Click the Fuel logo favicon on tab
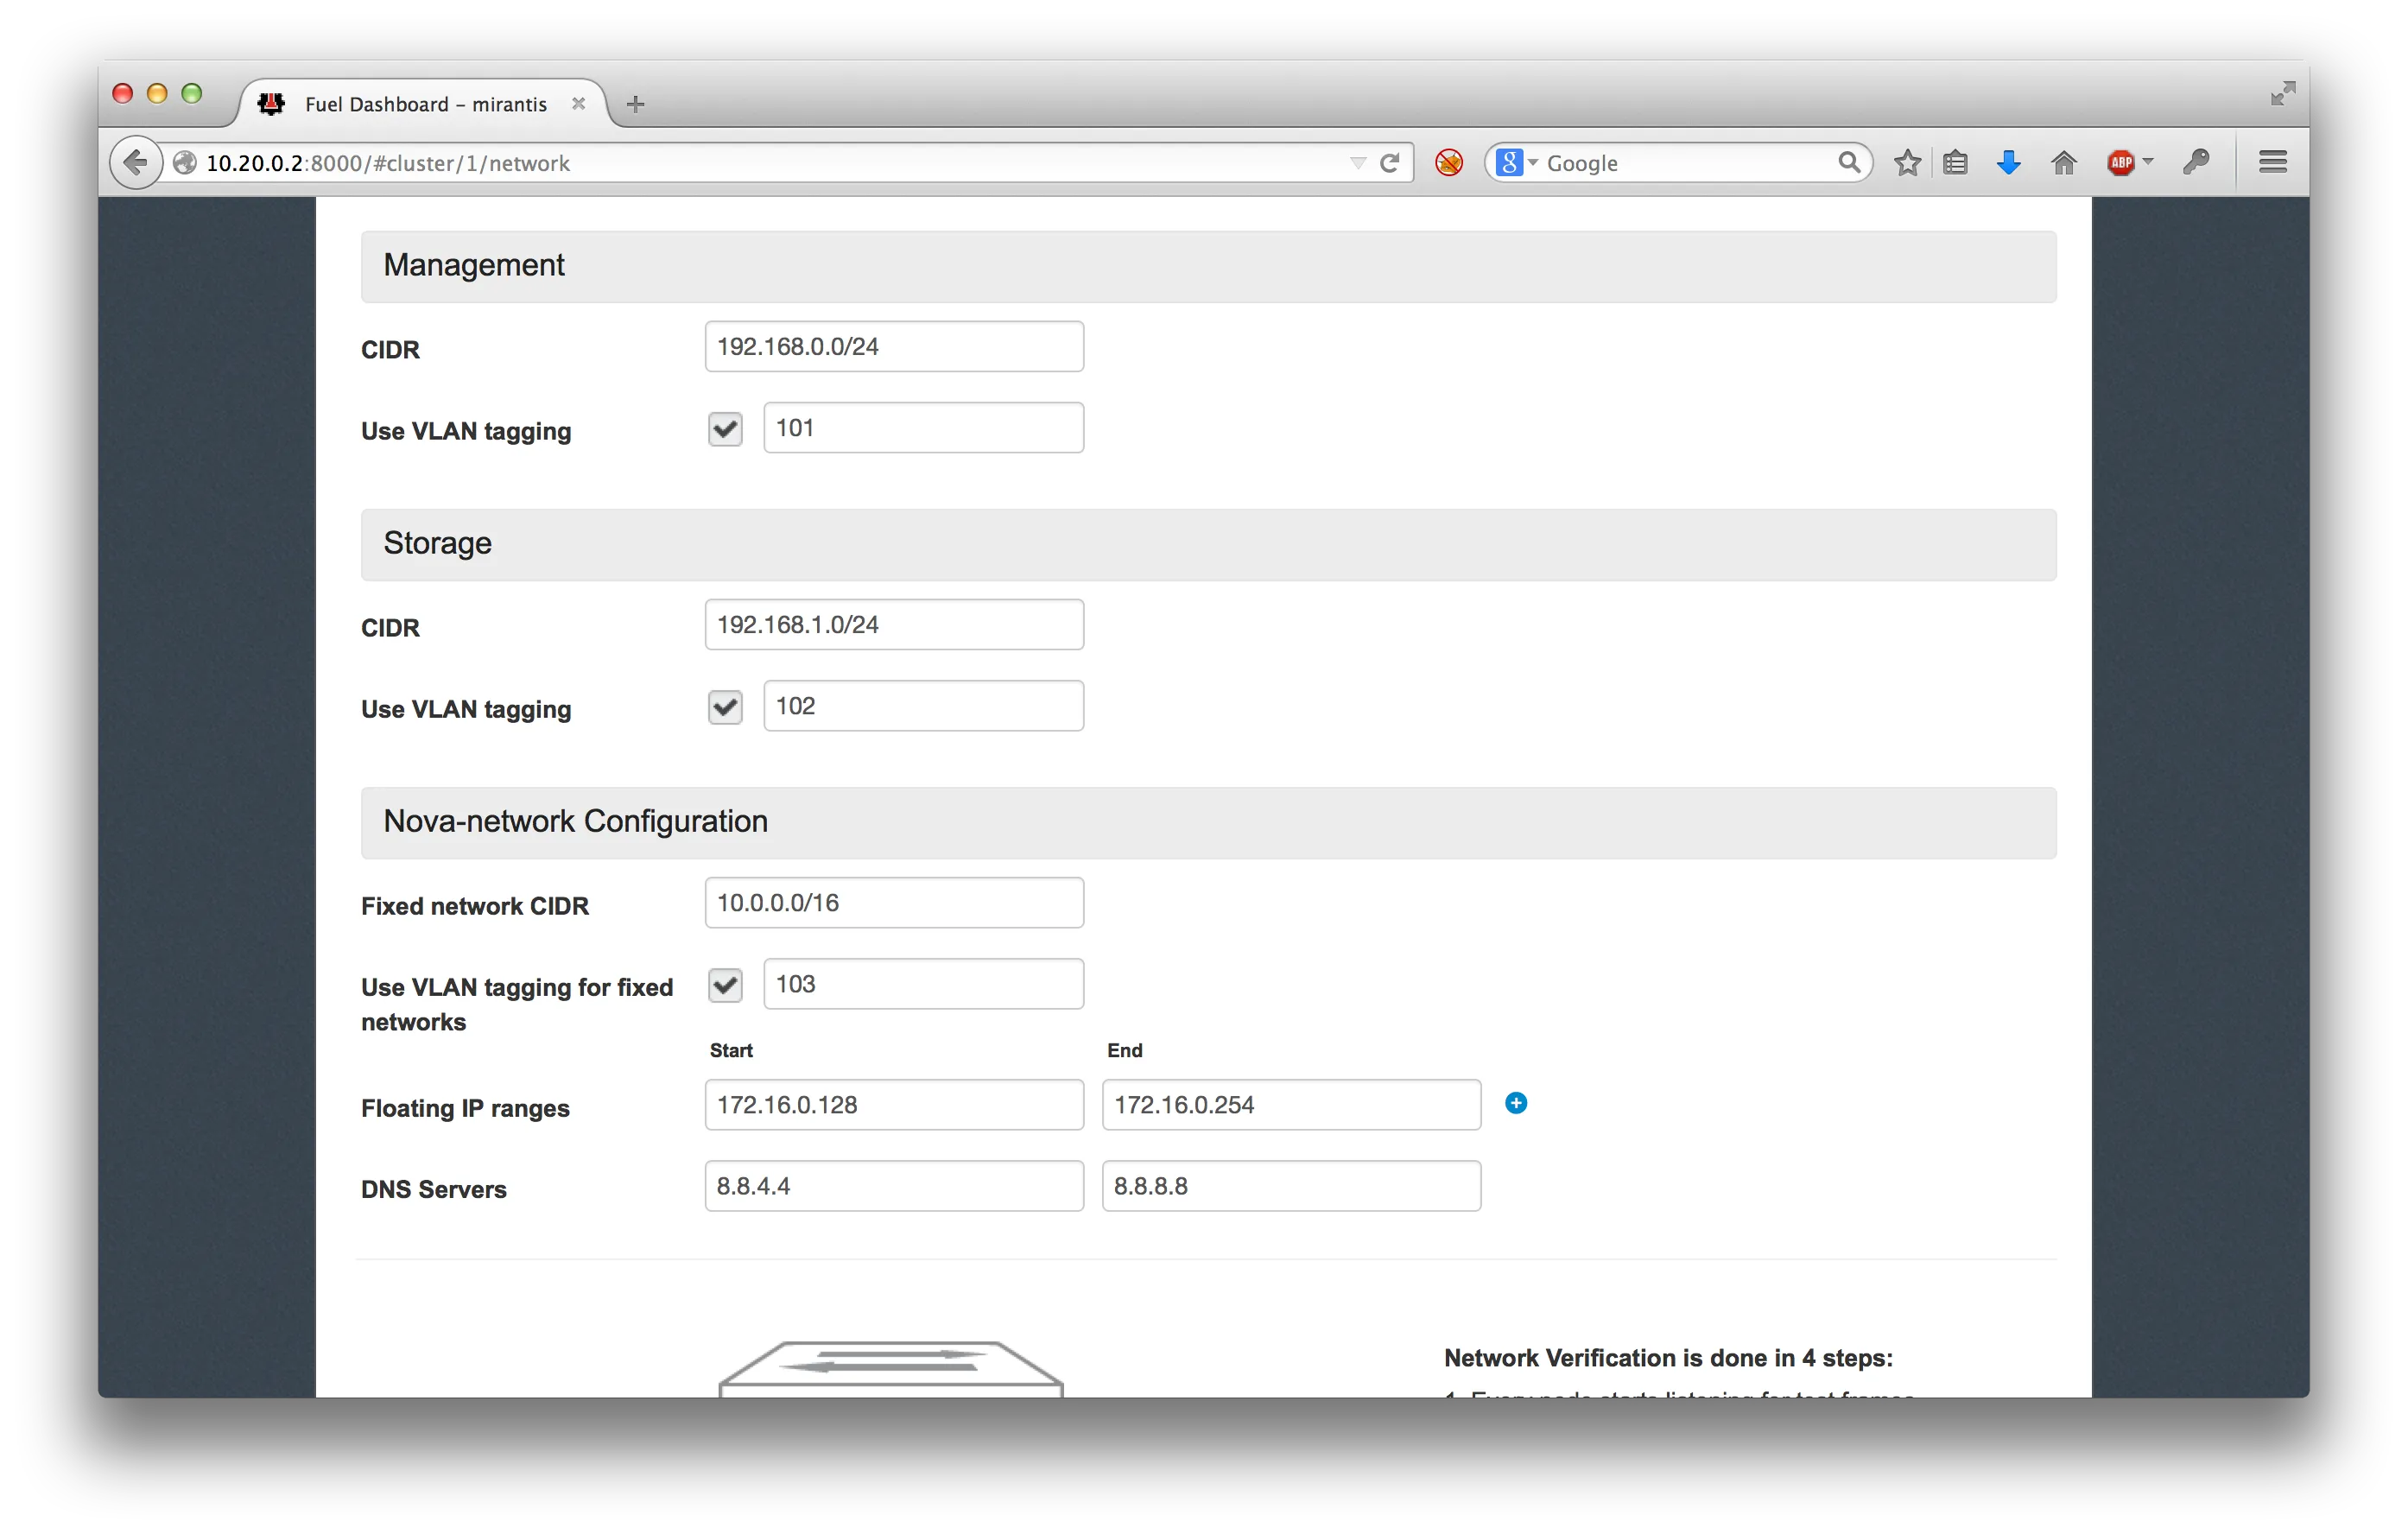This screenshot has height=1534, width=2408. [271, 104]
